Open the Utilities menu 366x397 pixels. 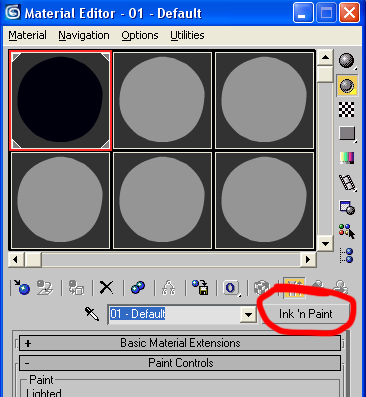187,35
